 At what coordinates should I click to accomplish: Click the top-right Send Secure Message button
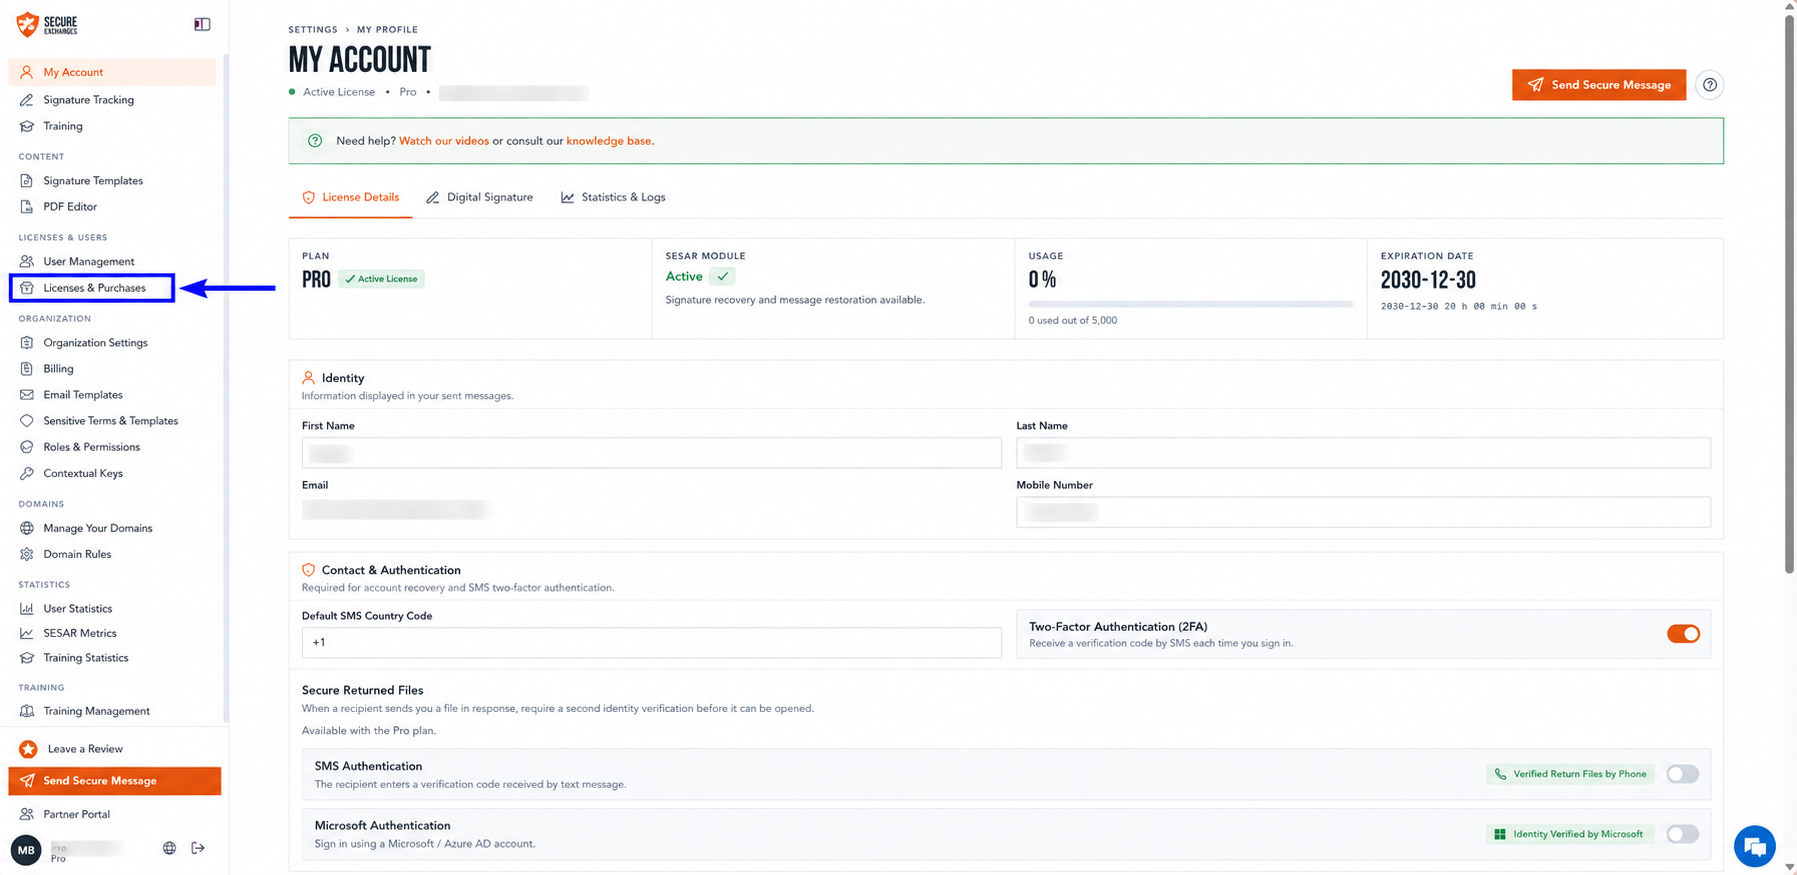coord(1599,85)
